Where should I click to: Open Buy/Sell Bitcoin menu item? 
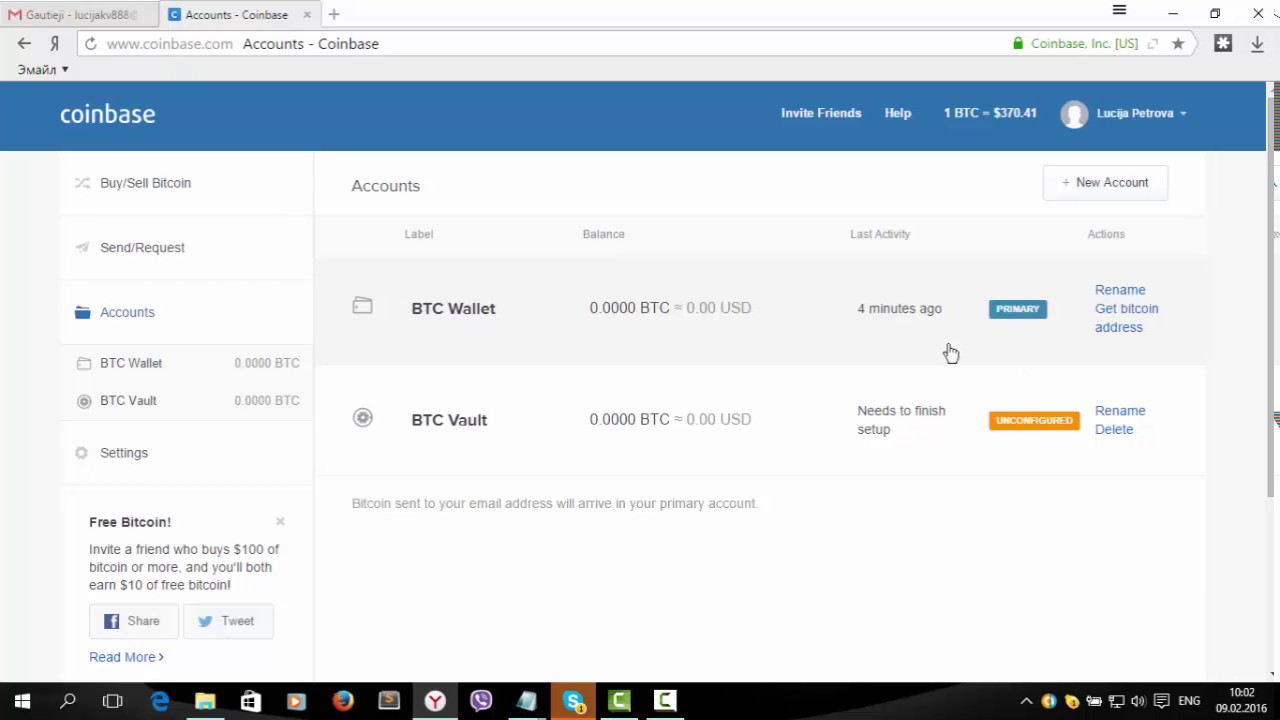[145, 183]
